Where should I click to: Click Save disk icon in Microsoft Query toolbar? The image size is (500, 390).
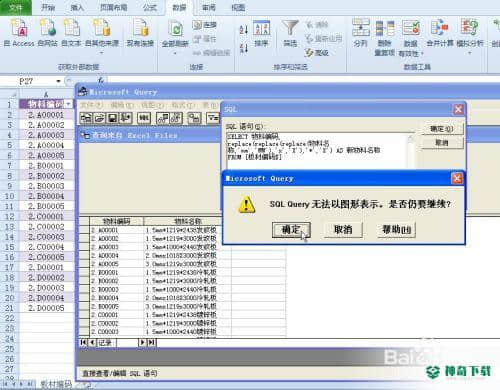pyautogui.click(x=112, y=118)
